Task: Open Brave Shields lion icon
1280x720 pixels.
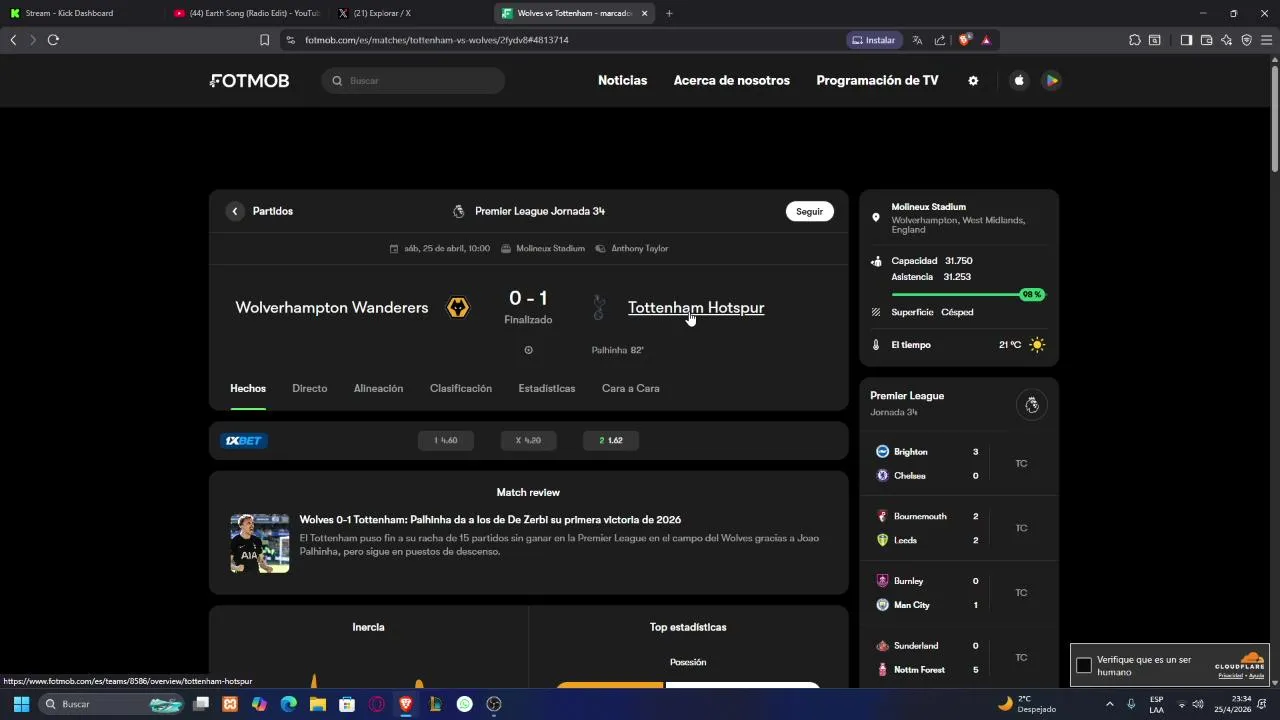Action: (x=965, y=40)
